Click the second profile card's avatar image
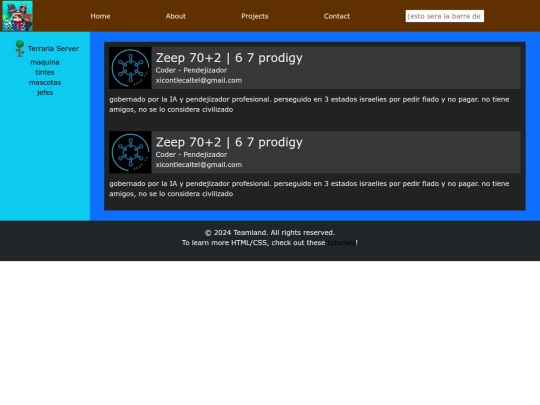This screenshot has width=540, height=405. point(130,152)
